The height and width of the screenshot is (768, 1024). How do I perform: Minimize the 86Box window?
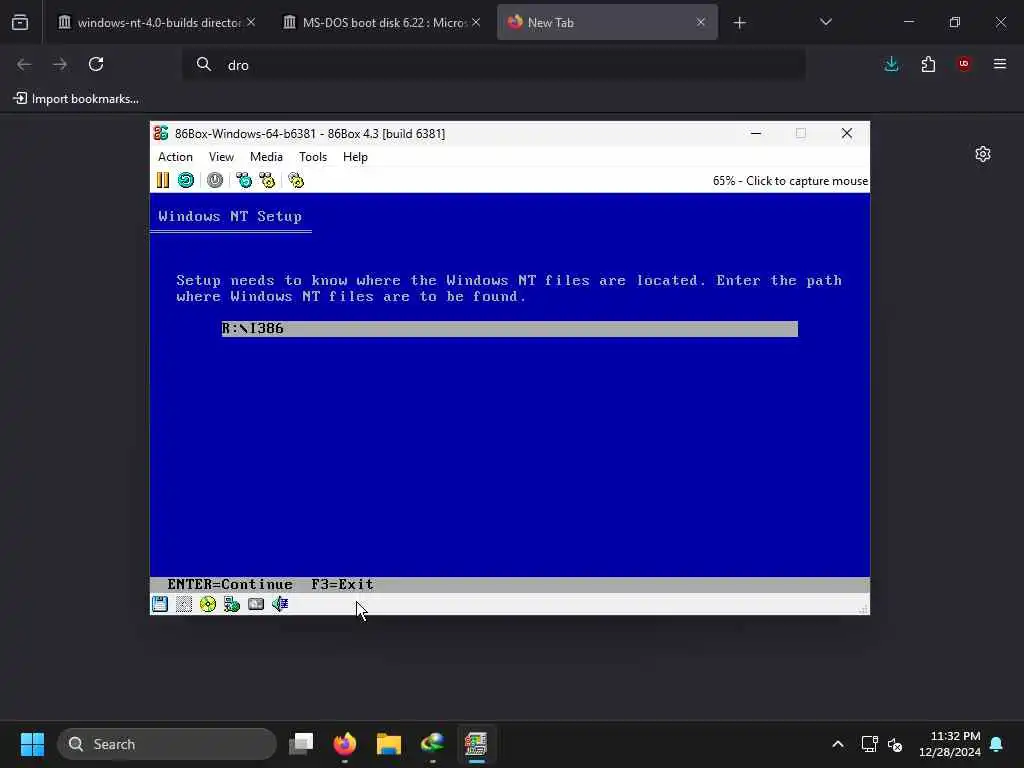[756, 133]
